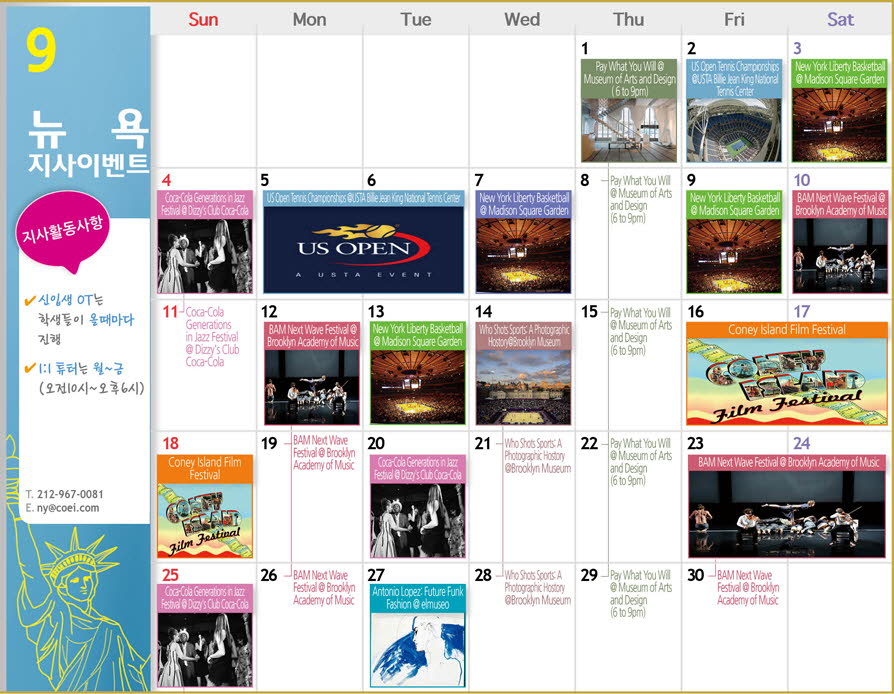Viewport: 894px width, 694px height.
Task: Click the Who Shot Sports label on the 14th
Action: point(523,336)
